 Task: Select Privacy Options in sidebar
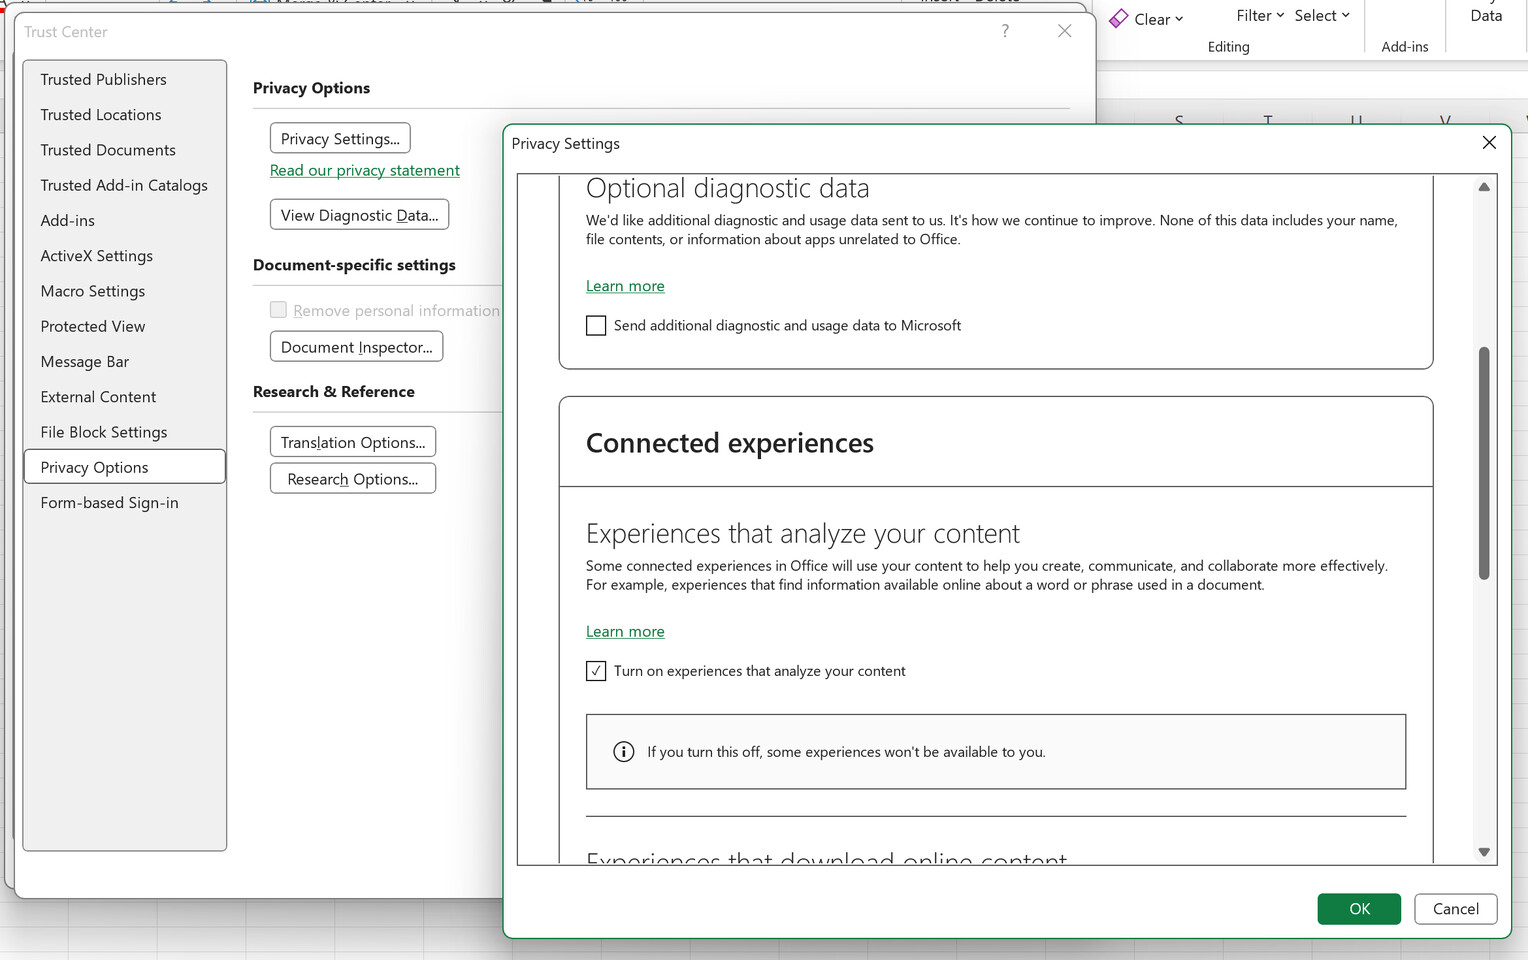[x=124, y=467]
